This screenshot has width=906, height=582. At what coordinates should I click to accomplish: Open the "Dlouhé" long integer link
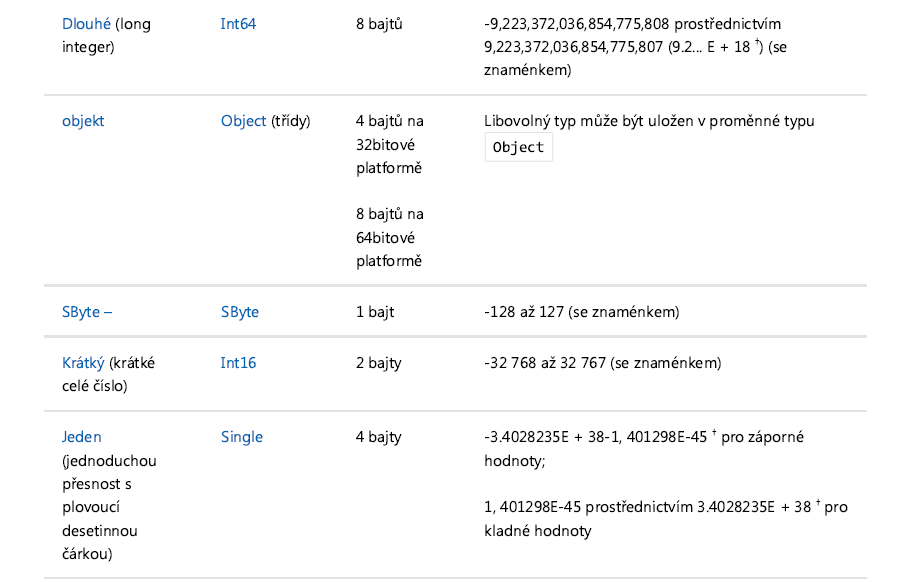[86, 23]
